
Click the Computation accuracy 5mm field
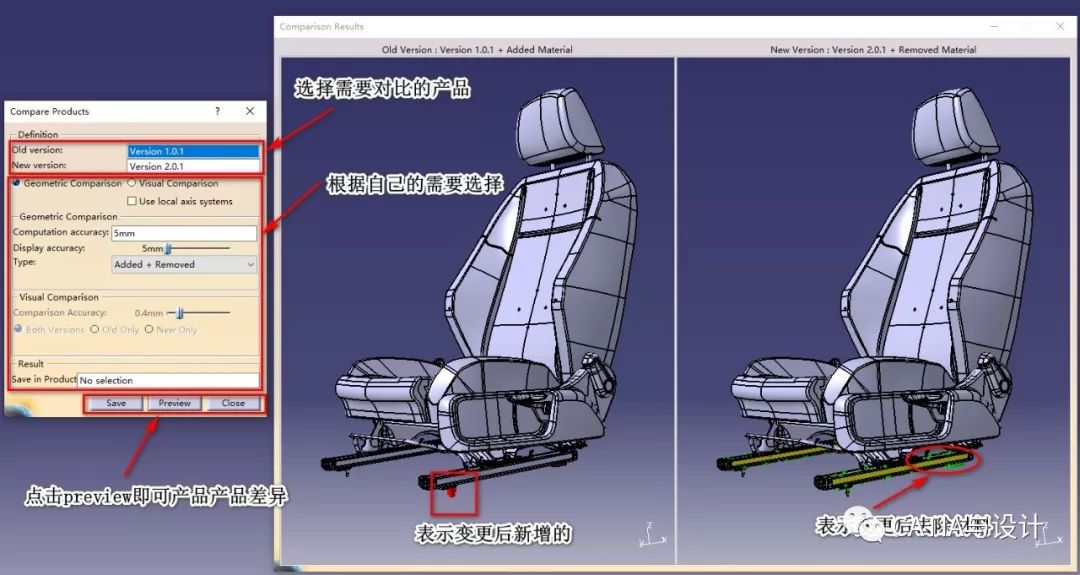pyautogui.click(x=184, y=233)
